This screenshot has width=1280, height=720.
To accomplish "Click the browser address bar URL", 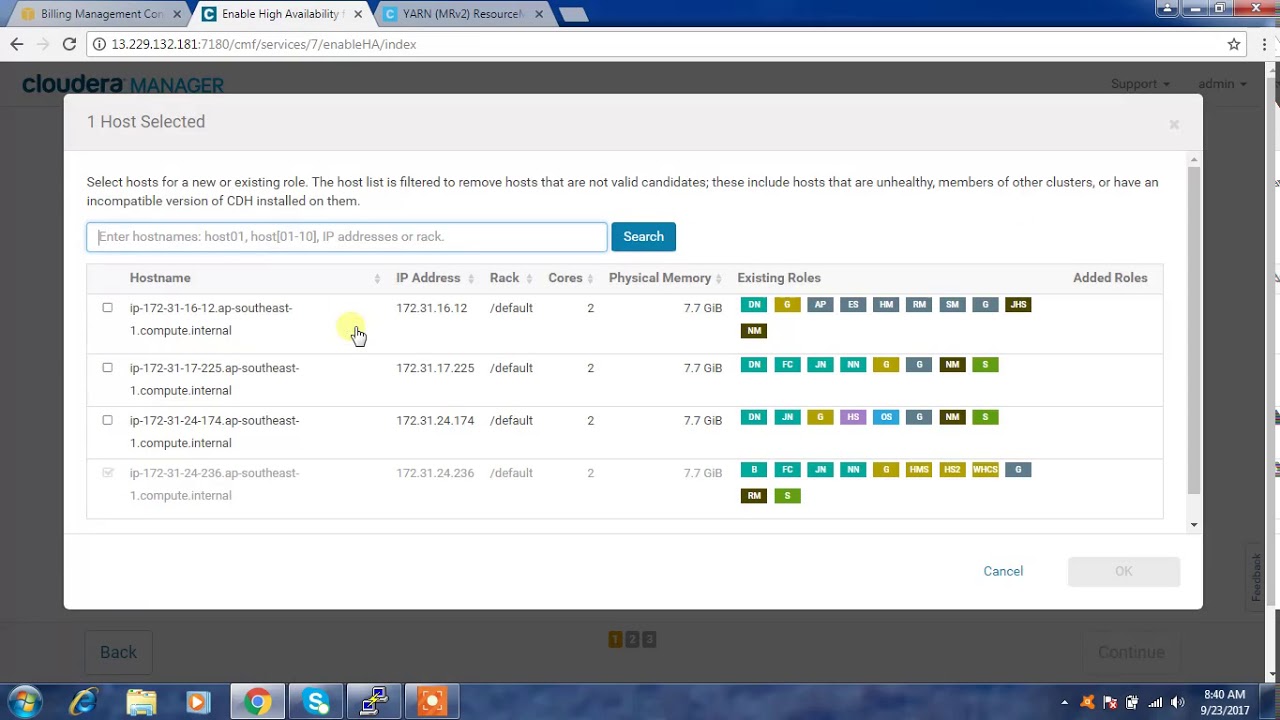I will [264, 44].
